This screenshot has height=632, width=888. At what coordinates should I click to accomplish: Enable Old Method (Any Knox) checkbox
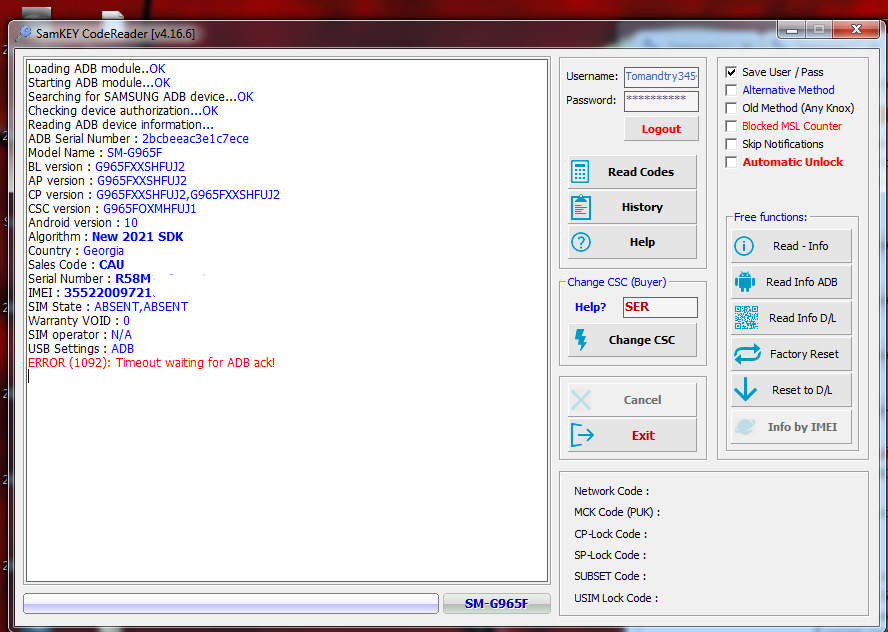pyautogui.click(x=731, y=108)
